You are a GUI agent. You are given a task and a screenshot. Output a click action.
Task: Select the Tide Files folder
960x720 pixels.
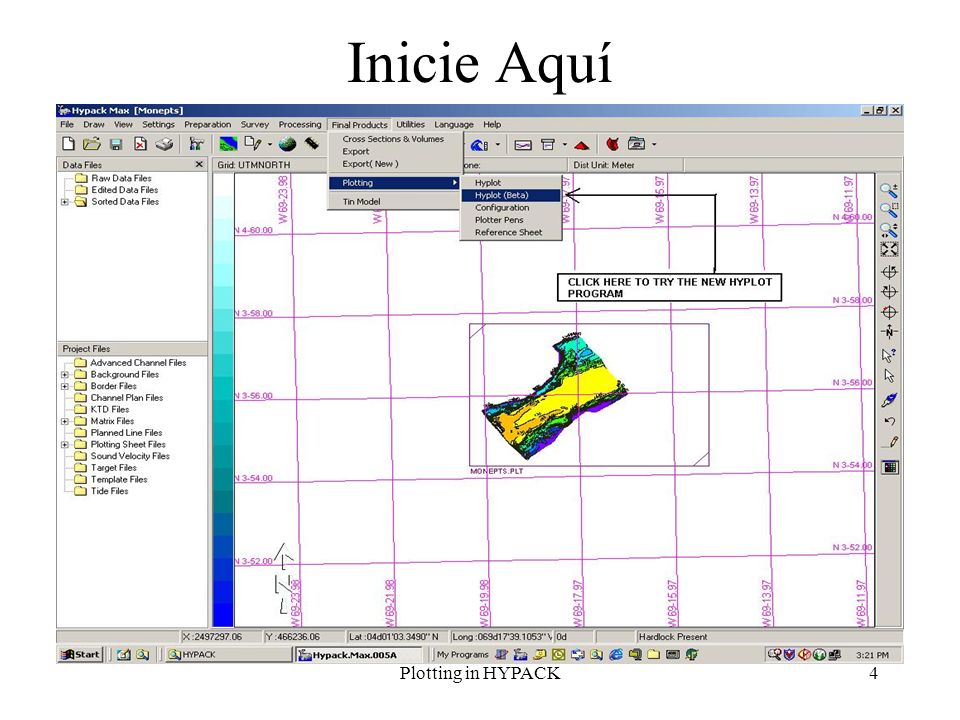pos(102,491)
